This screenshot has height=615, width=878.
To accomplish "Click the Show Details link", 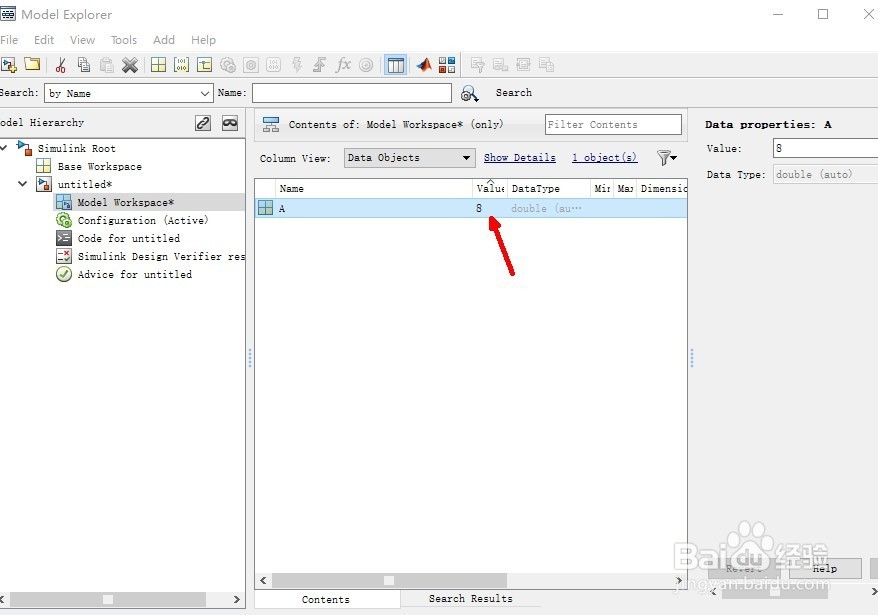I will [x=519, y=158].
